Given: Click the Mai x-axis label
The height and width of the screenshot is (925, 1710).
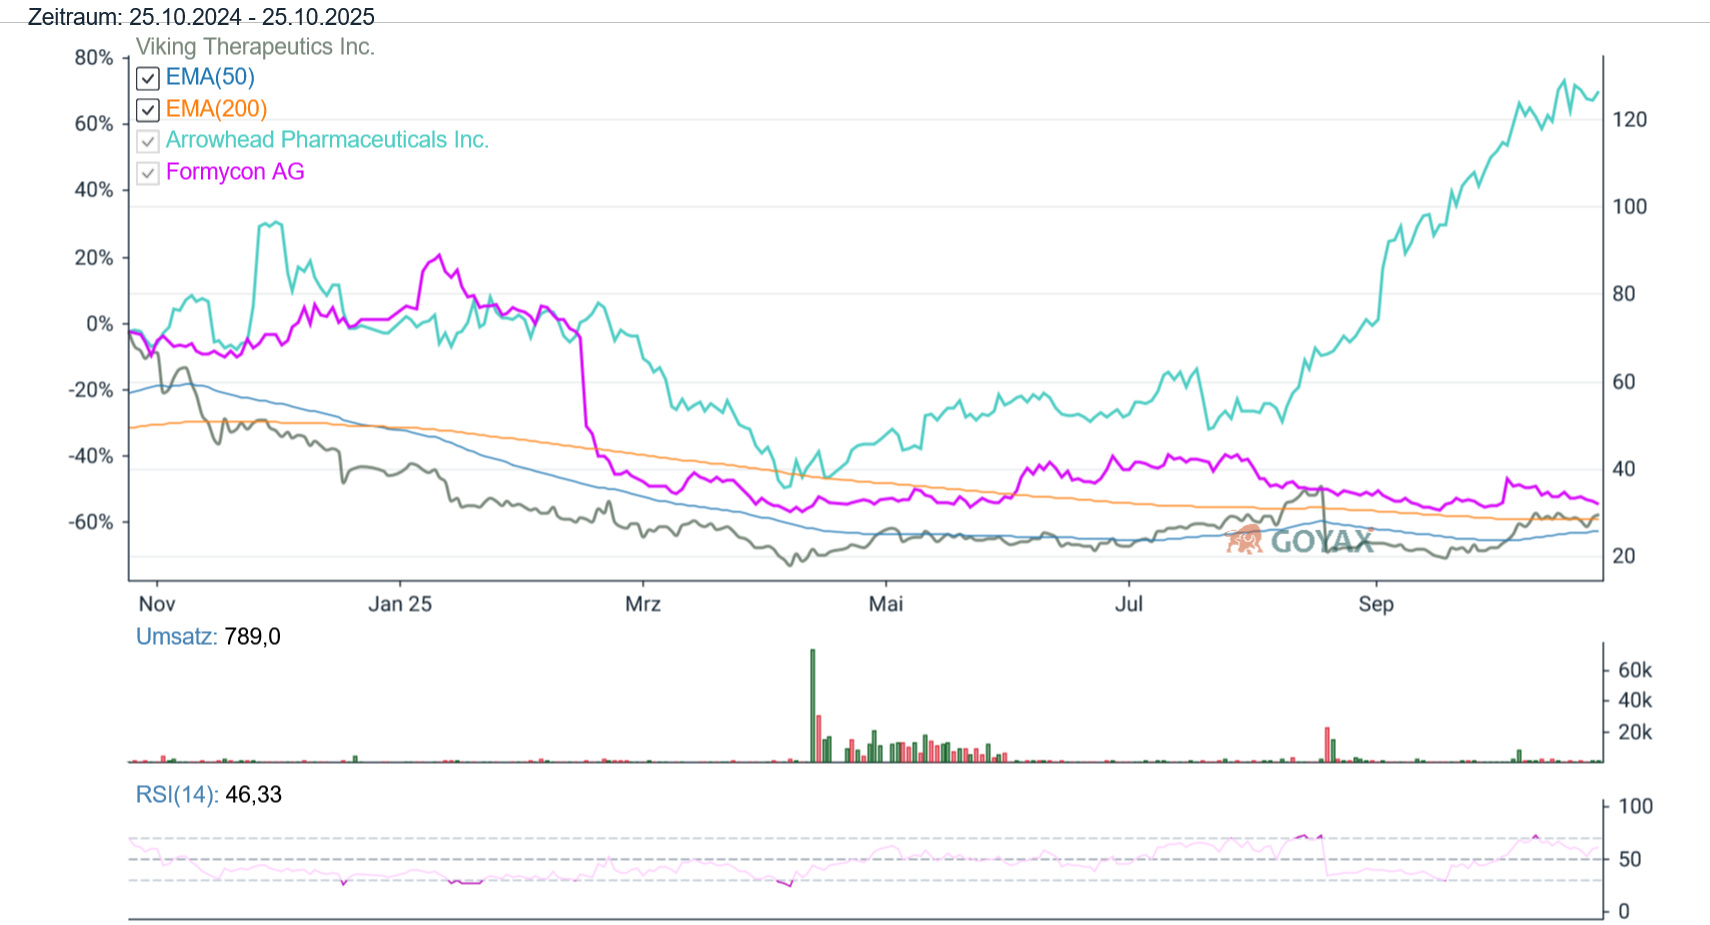Looking at the screenshot, I should (885, 604).
